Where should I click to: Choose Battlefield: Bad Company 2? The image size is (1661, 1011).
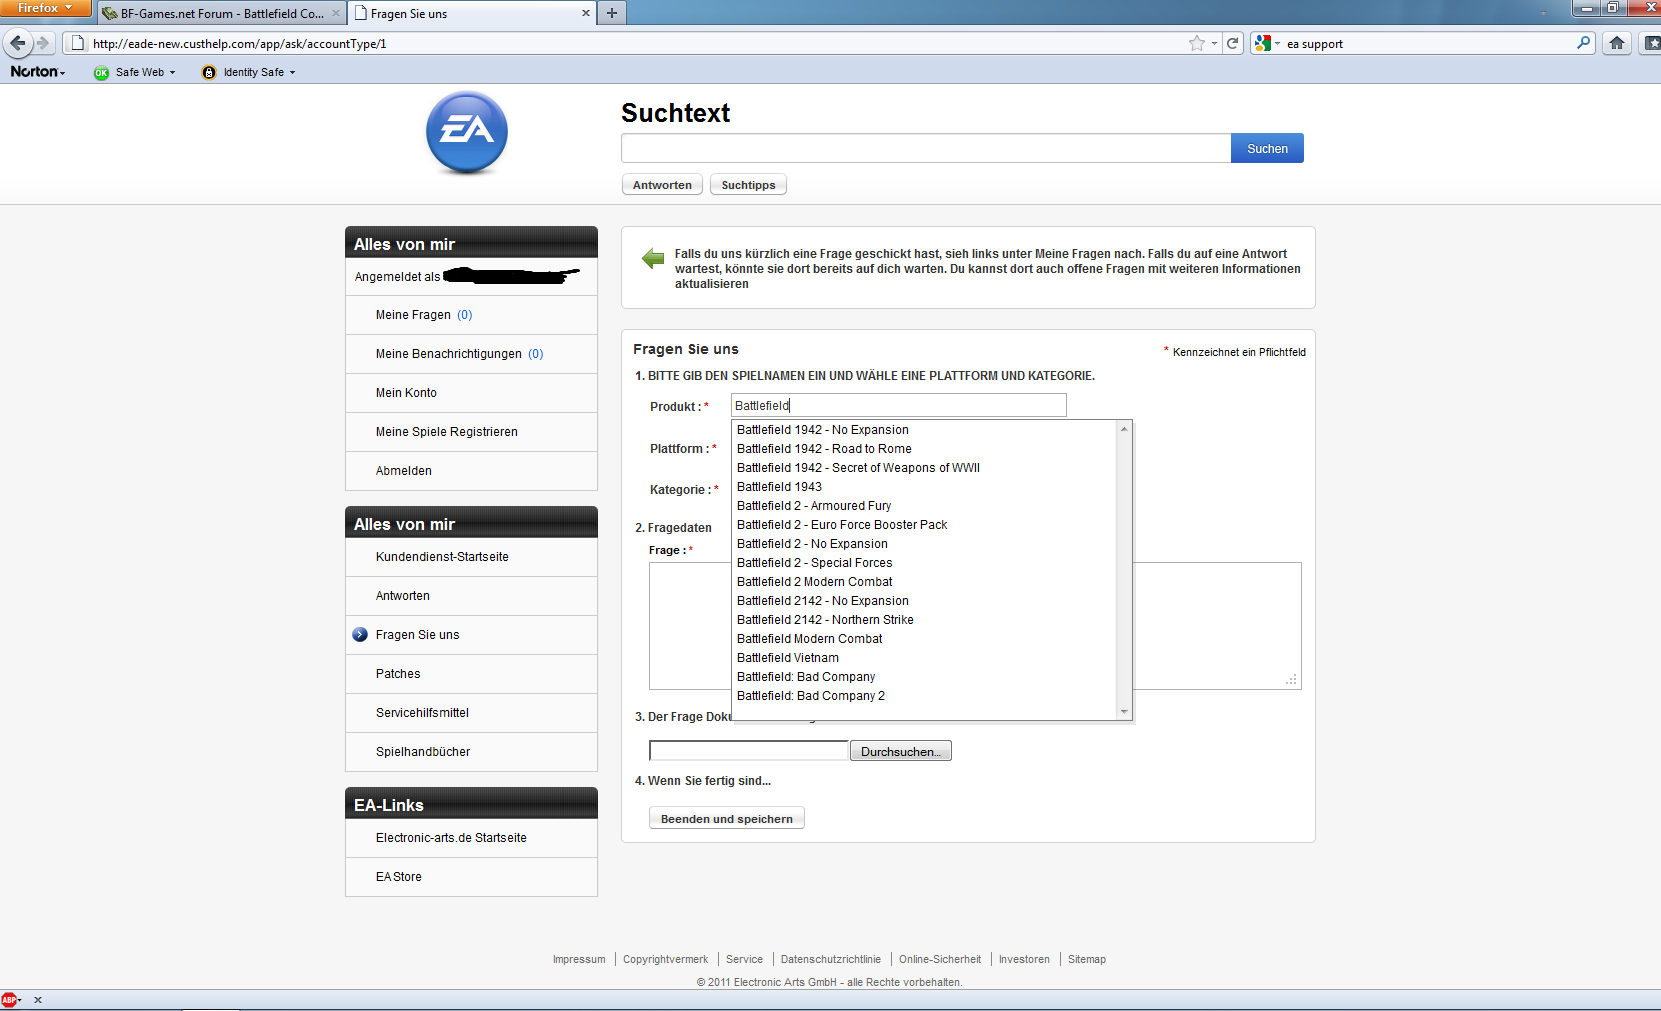[811, 696]
